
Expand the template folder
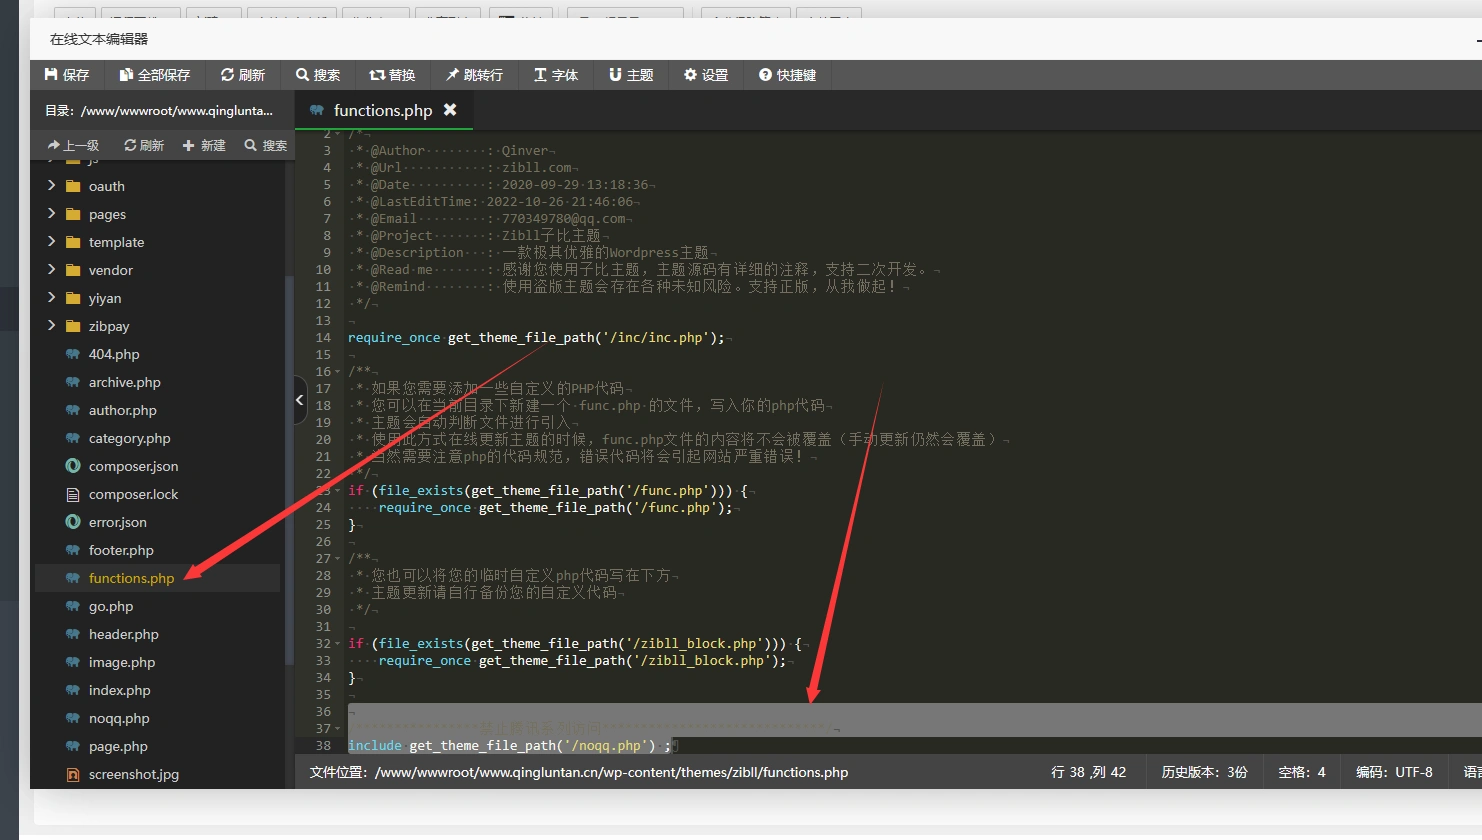(52, 242)
